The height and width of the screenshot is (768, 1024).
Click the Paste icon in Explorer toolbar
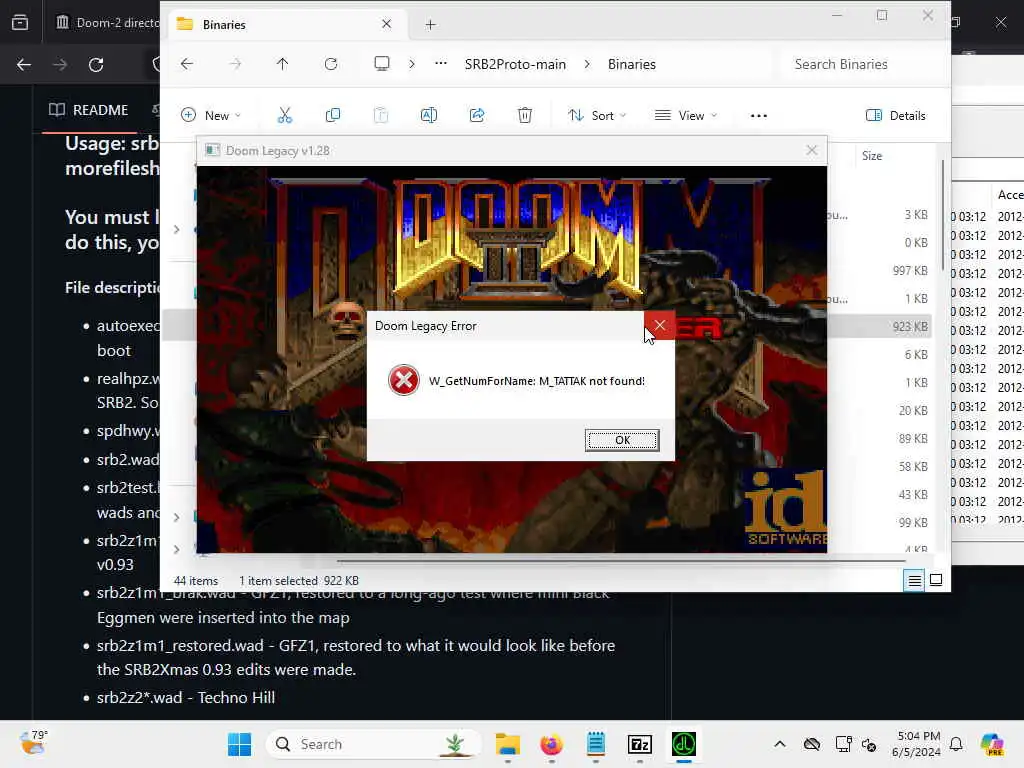tap(381, 116)
